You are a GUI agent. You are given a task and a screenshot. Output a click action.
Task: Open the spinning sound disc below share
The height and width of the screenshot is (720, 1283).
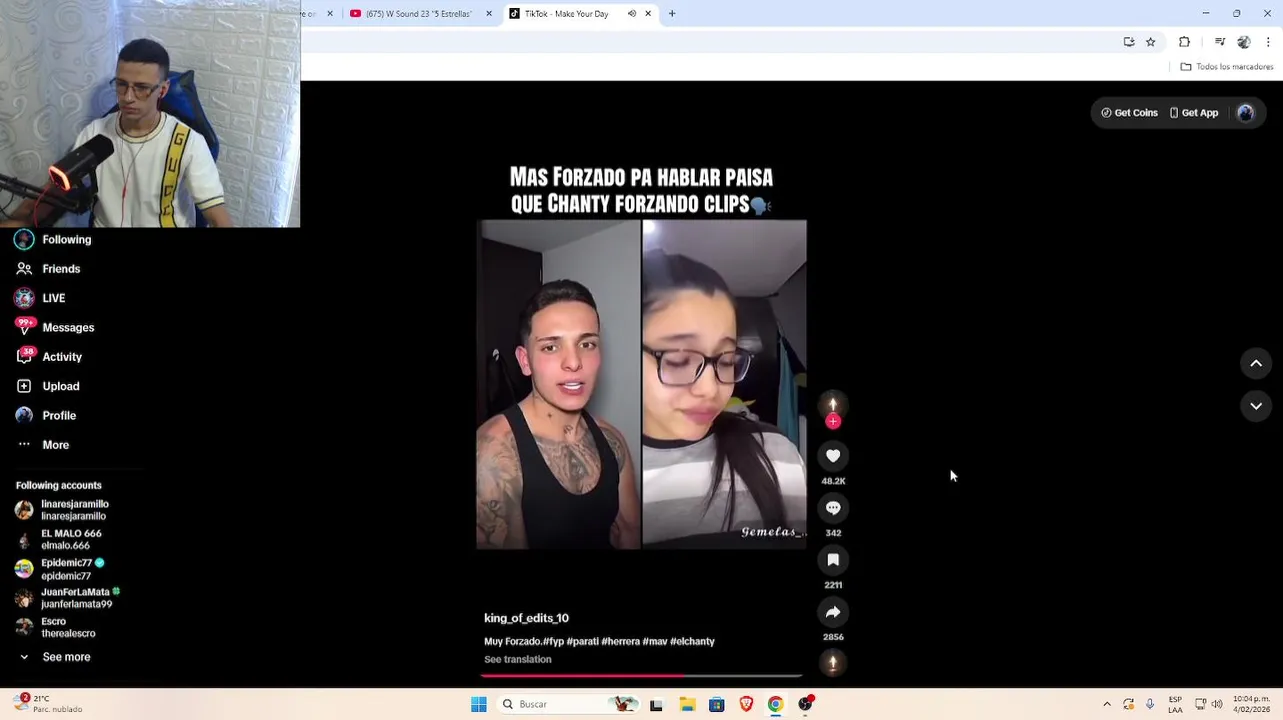click(x=833, y=663)
